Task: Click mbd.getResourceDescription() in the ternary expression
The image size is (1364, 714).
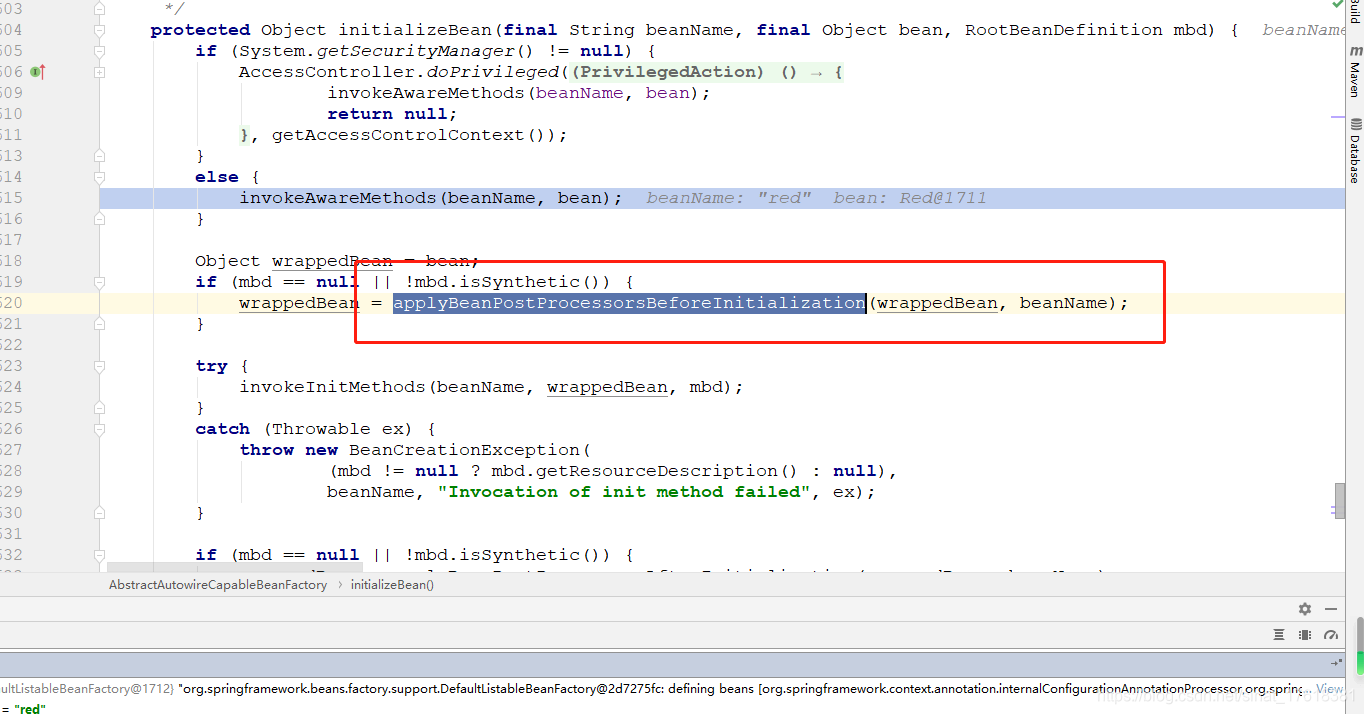Action: (x=644, y=471)
